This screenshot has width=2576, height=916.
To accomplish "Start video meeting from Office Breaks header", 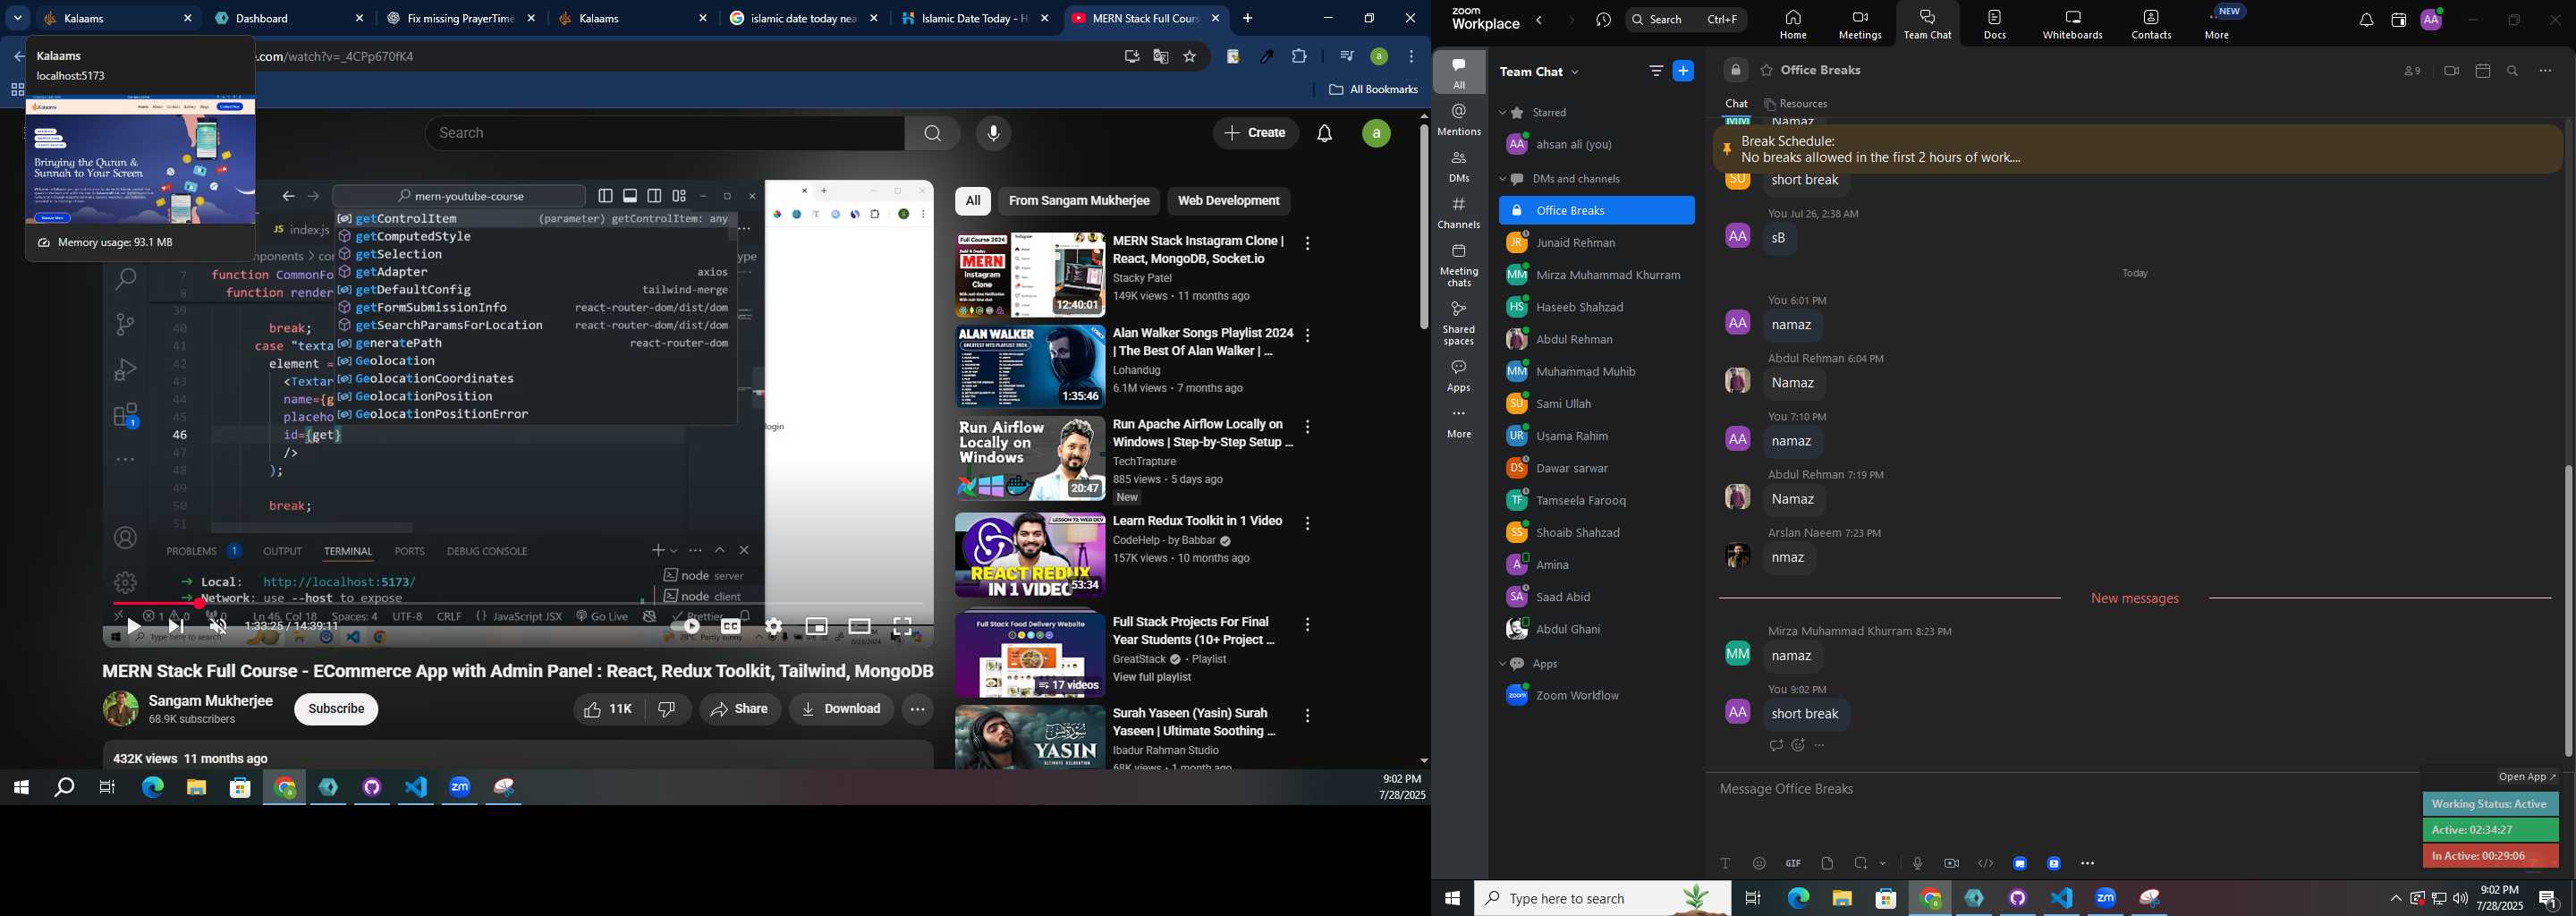I will (x=2451, y=71).
